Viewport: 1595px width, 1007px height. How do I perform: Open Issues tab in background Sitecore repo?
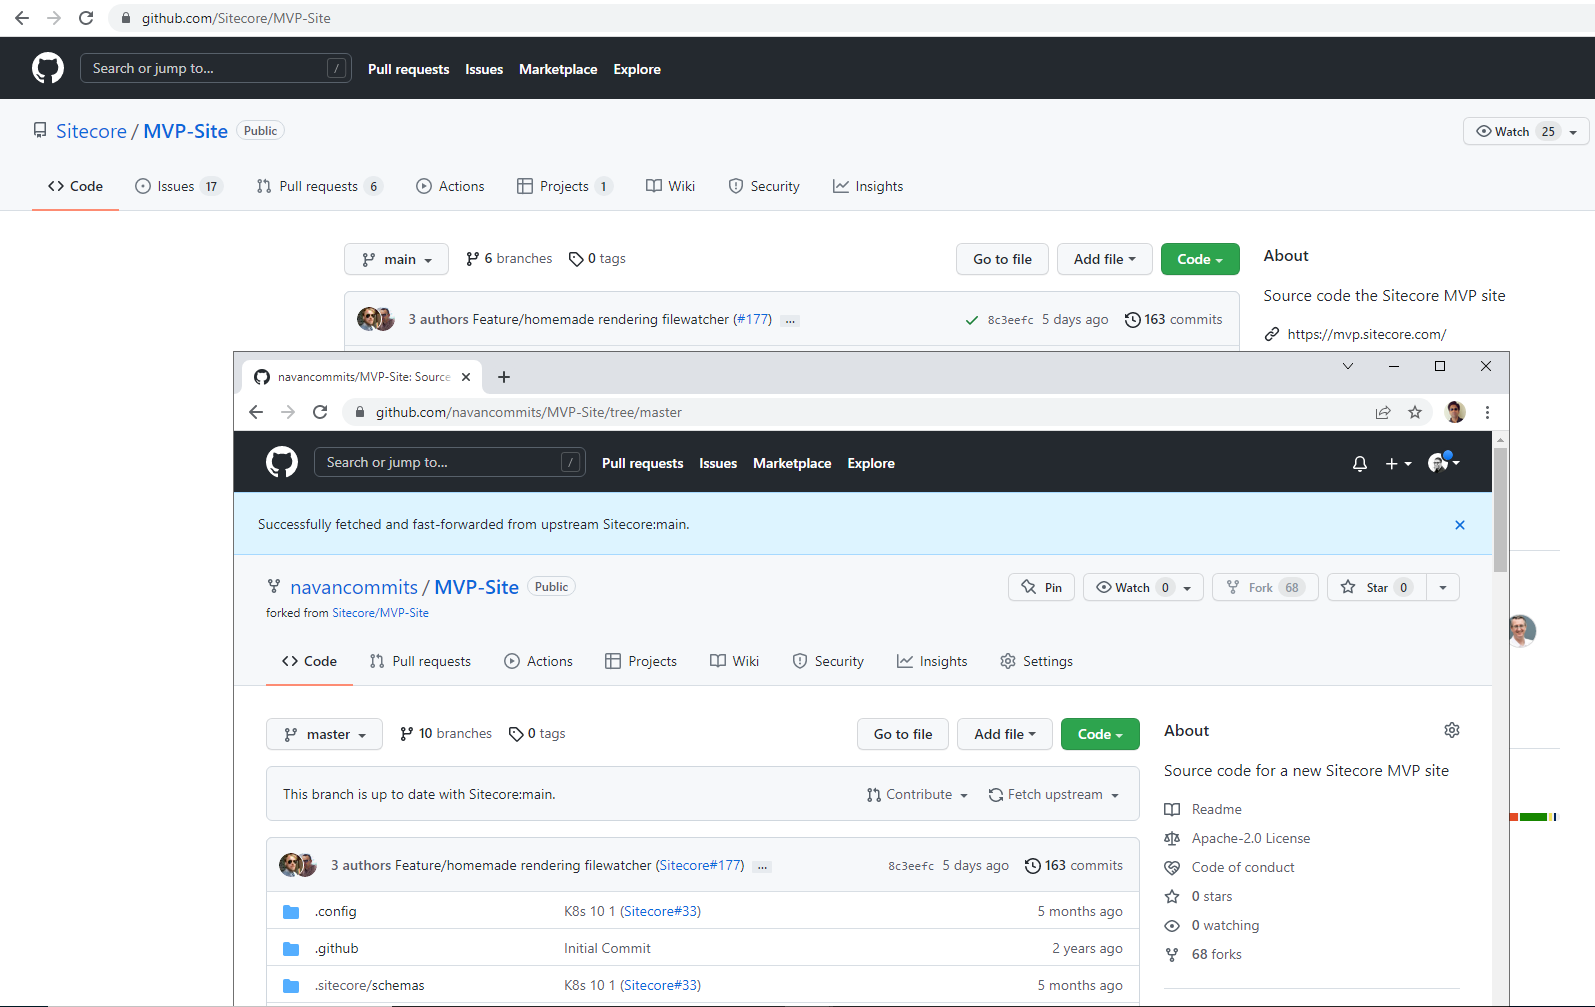coord(178,186)
